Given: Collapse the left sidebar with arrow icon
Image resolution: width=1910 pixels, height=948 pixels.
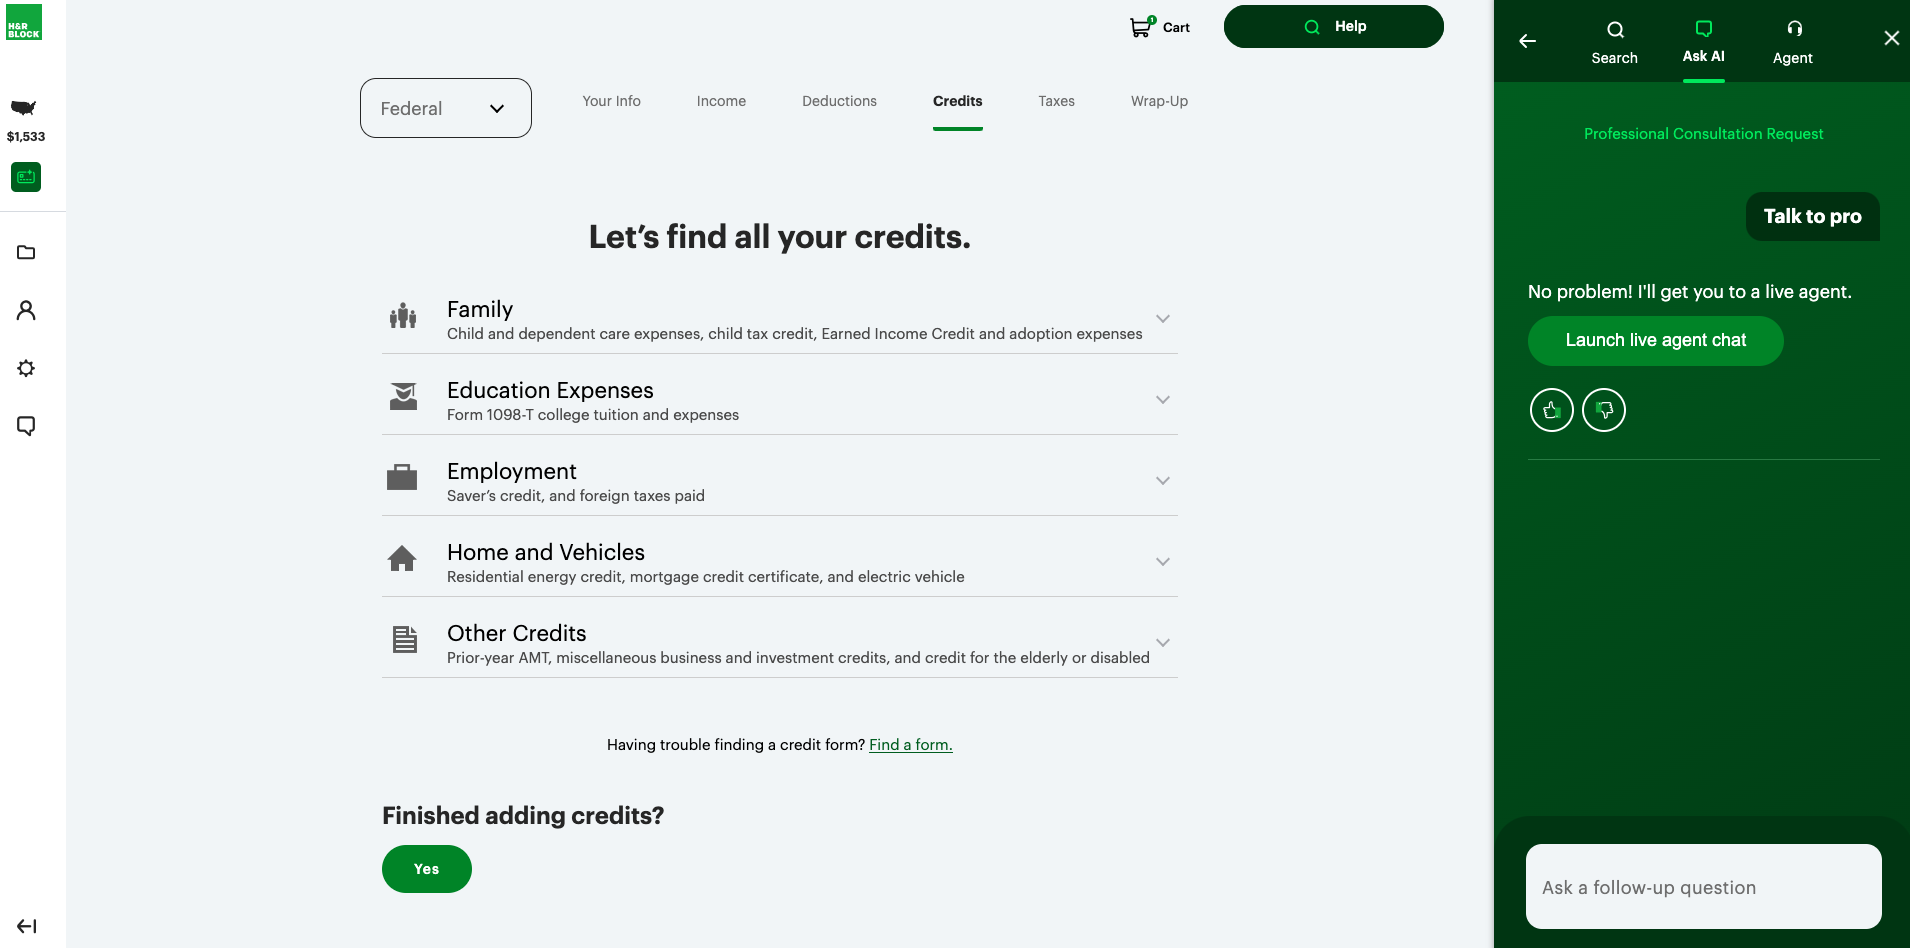Looking at the screenshot, I should click(x=27, y=926).
